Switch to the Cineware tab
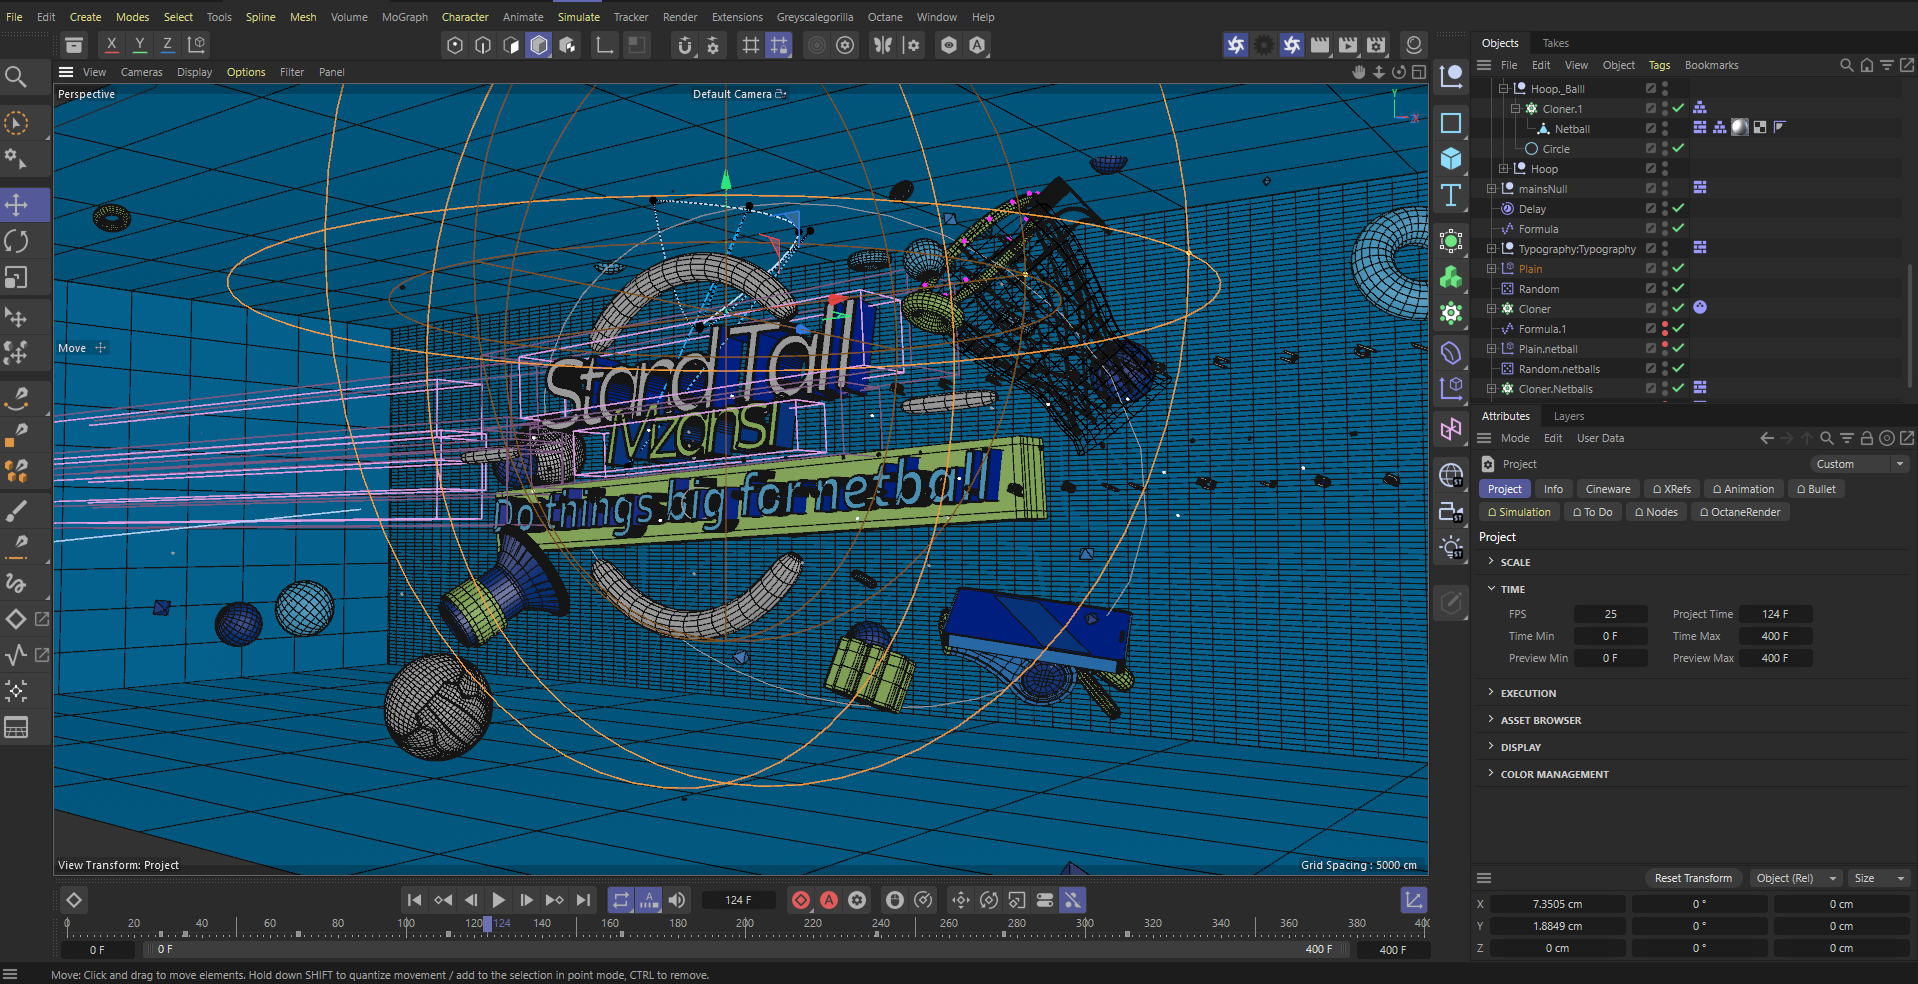Viewport: 1918px width, 984px height. (1607, 489)
